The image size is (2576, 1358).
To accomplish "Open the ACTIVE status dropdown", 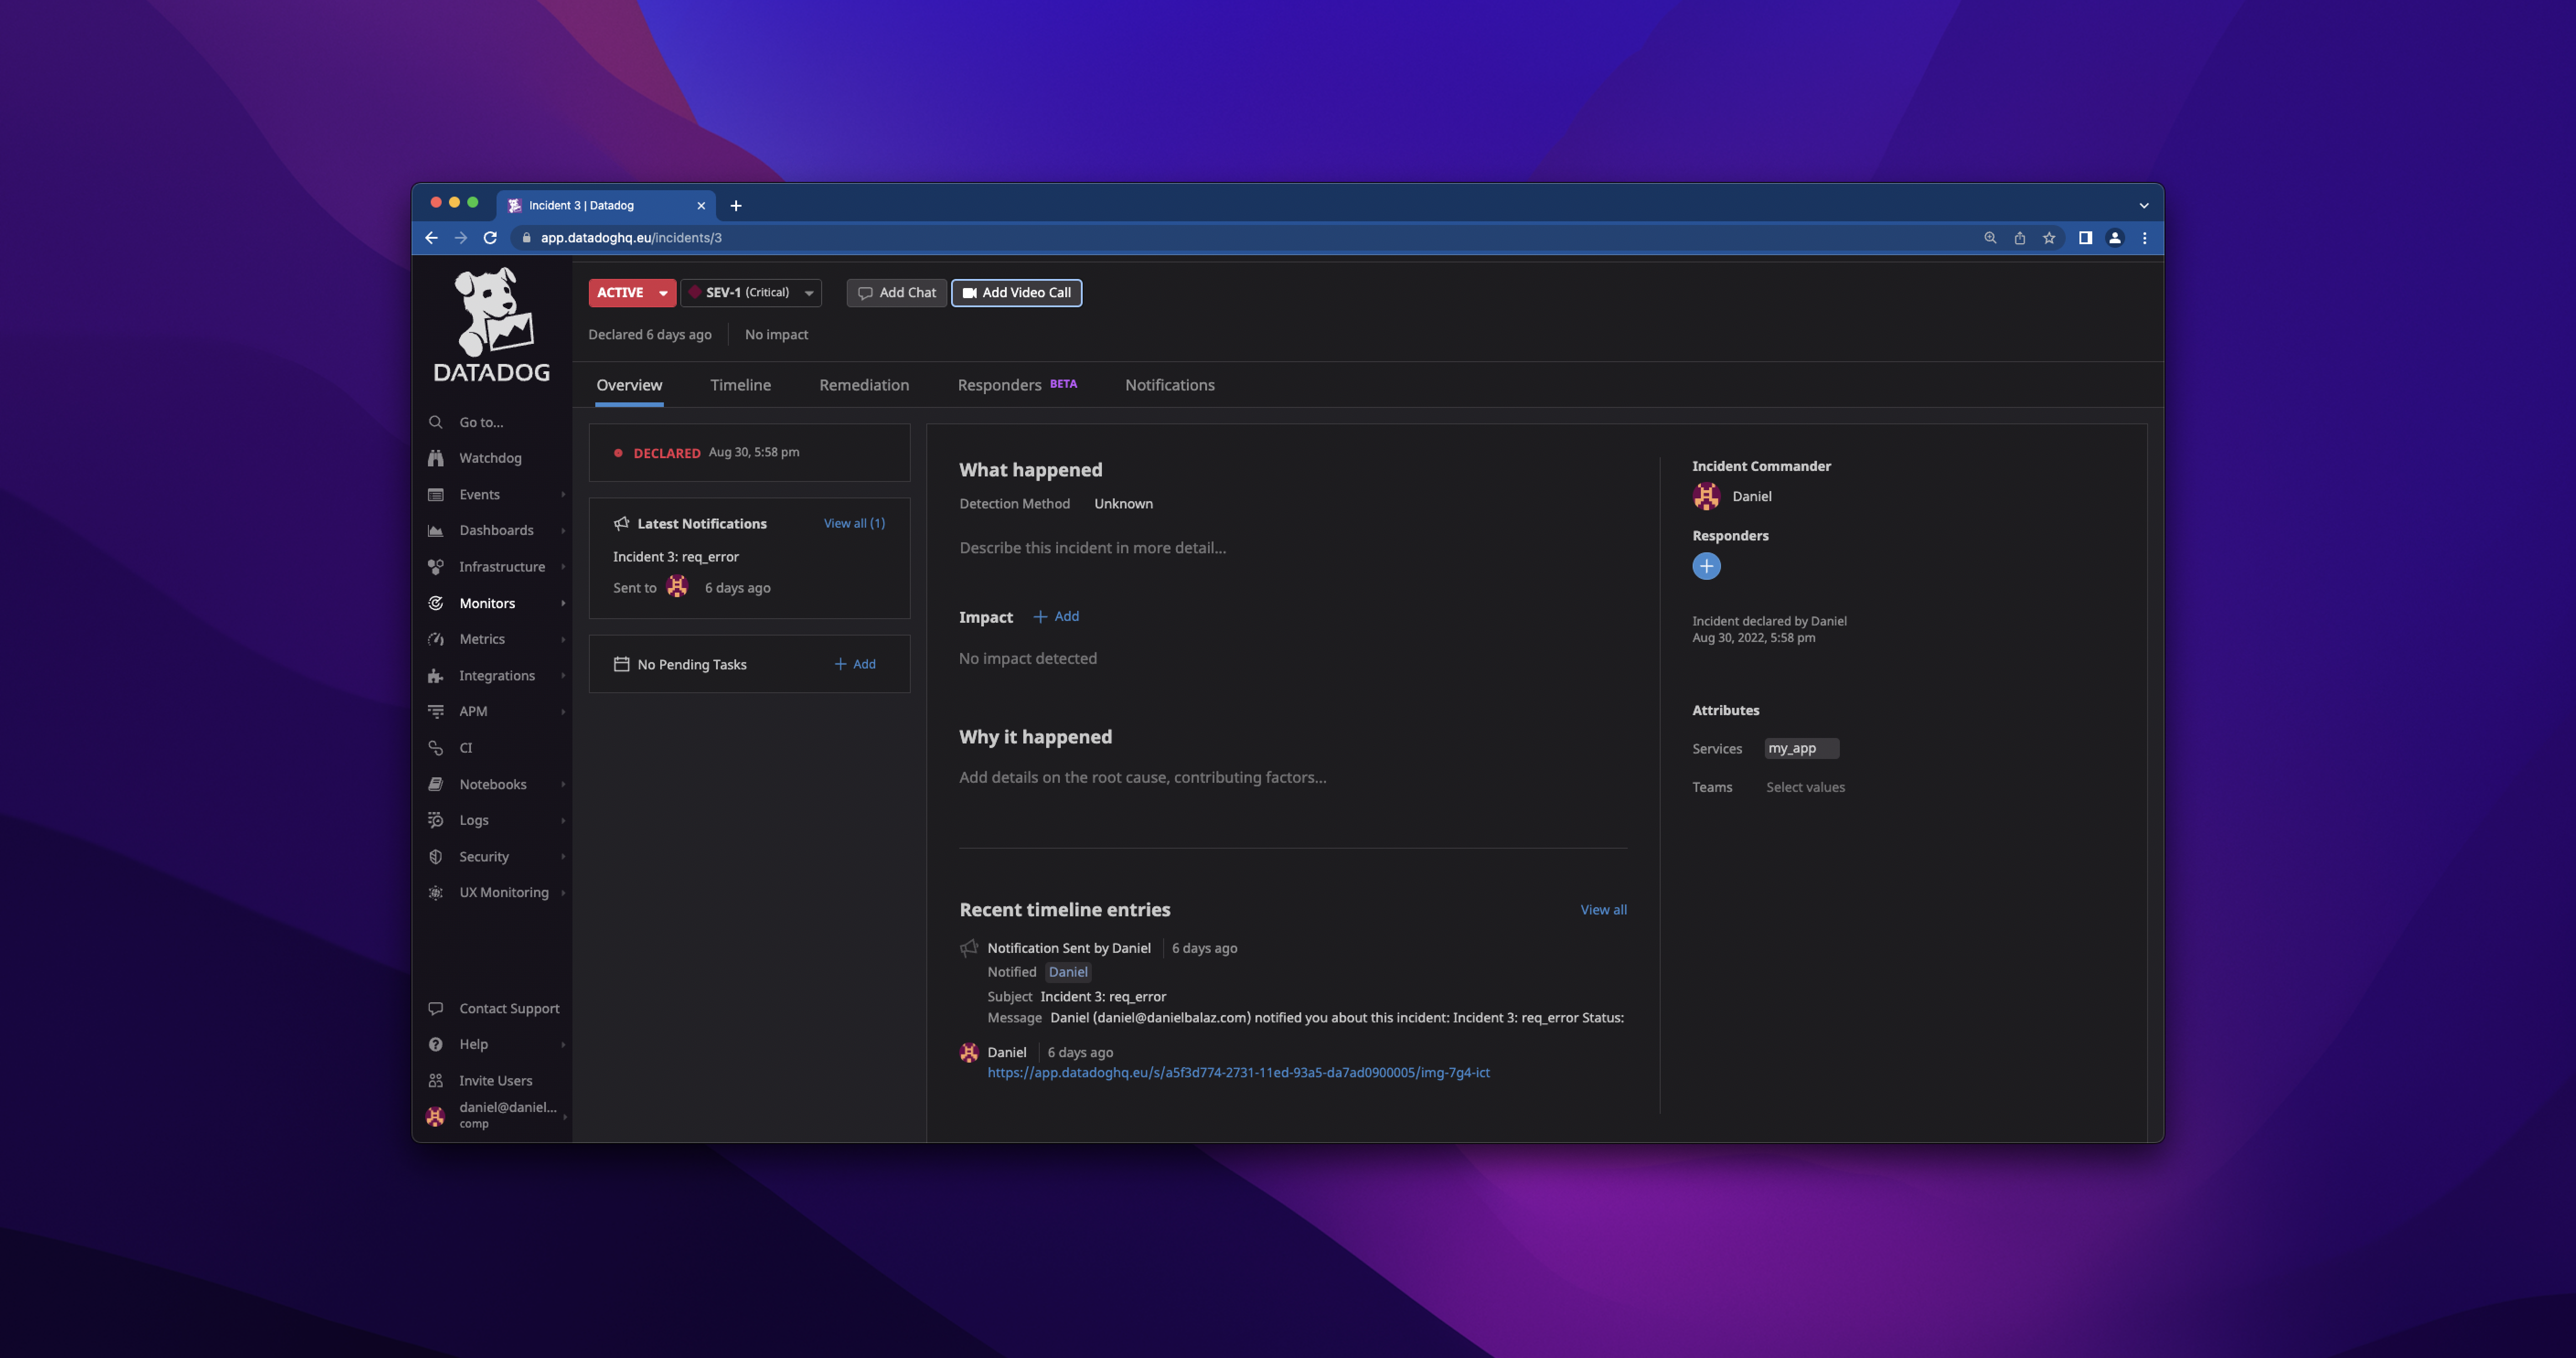I will point(662,293).
